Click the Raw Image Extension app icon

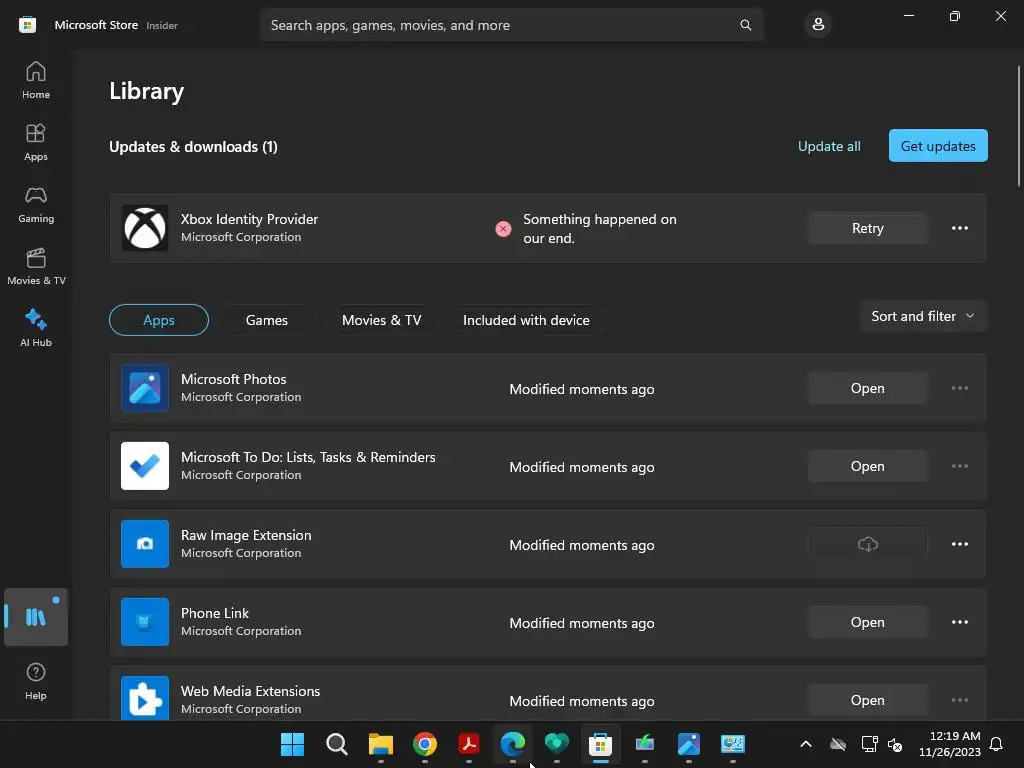(x=145, y=544)
